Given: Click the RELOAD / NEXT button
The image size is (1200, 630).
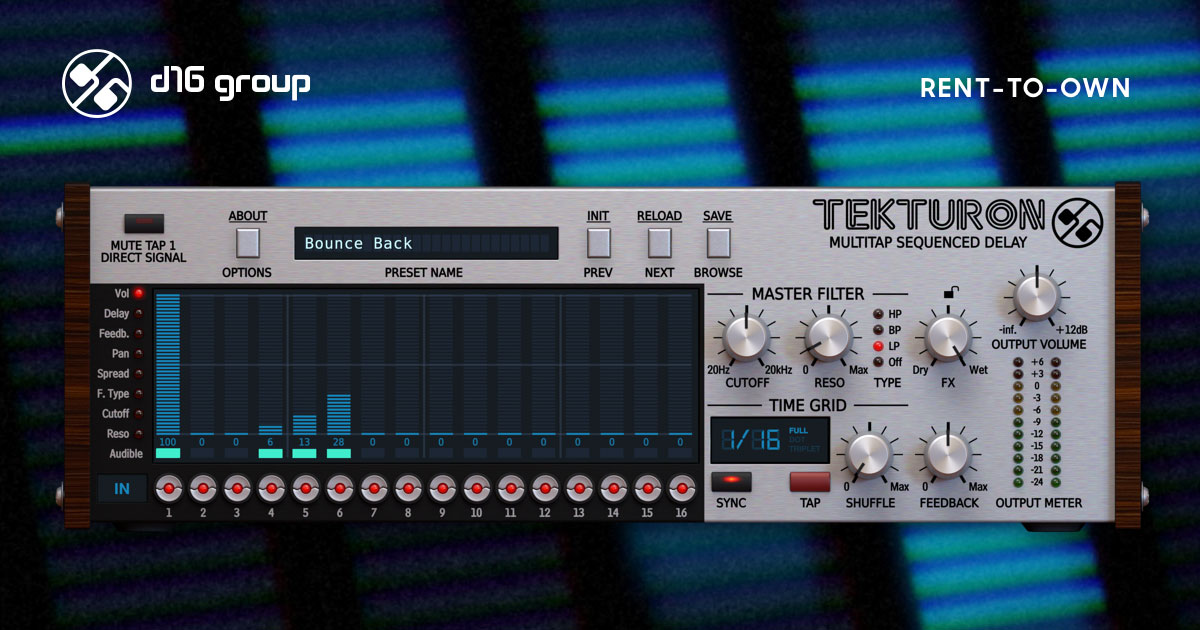Looking at the screenshot, I should click(659, 243).
